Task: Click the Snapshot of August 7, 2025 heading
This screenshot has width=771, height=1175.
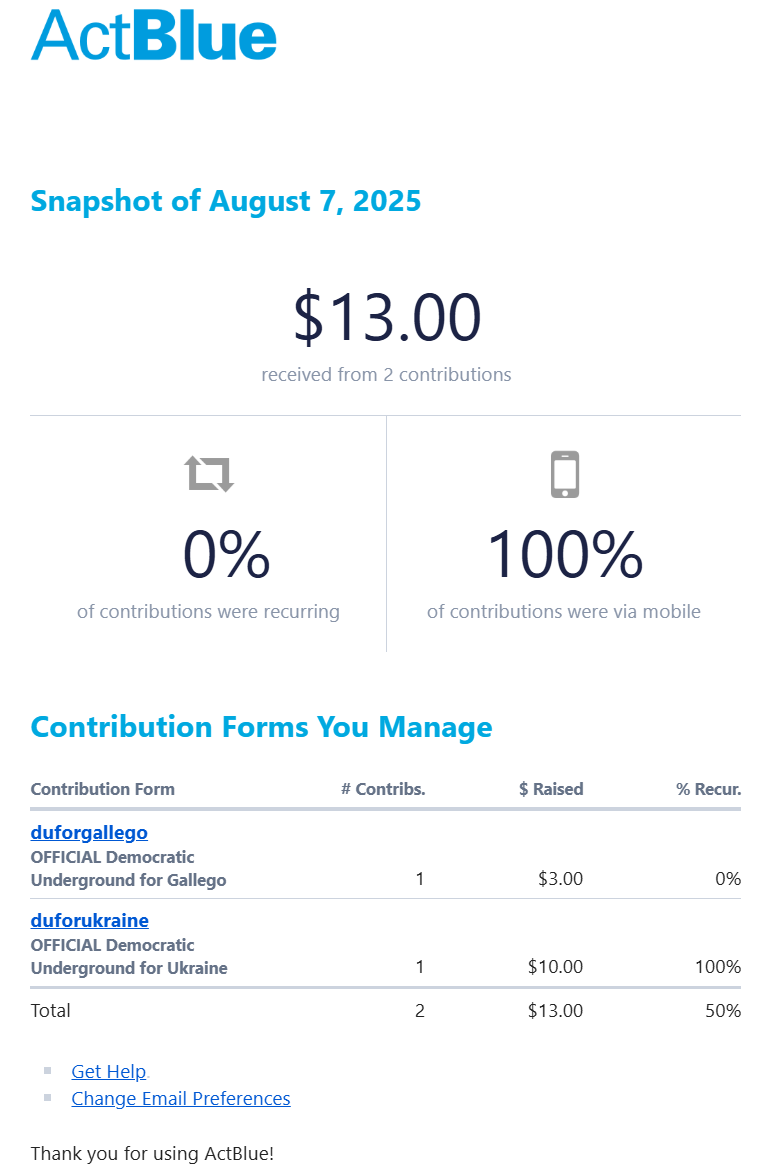Action: (226, 201)
